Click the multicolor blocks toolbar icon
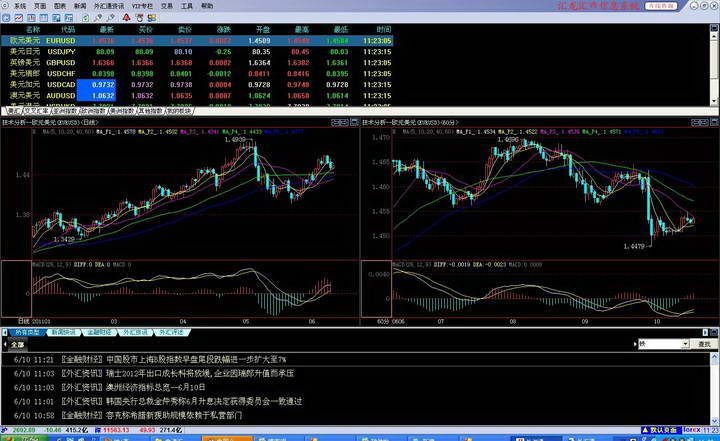This screenshot has width=720, height=441. 152,18
